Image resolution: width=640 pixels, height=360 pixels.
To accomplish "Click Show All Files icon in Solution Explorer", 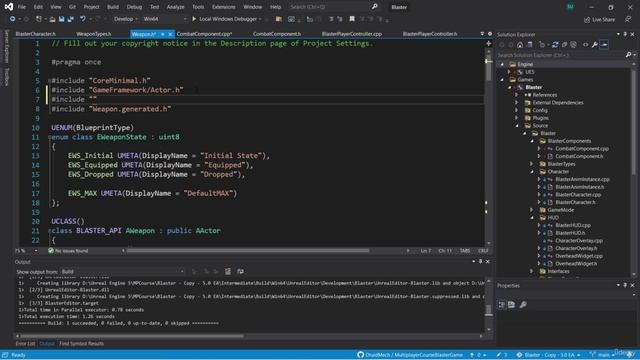I will coord(573,44).
